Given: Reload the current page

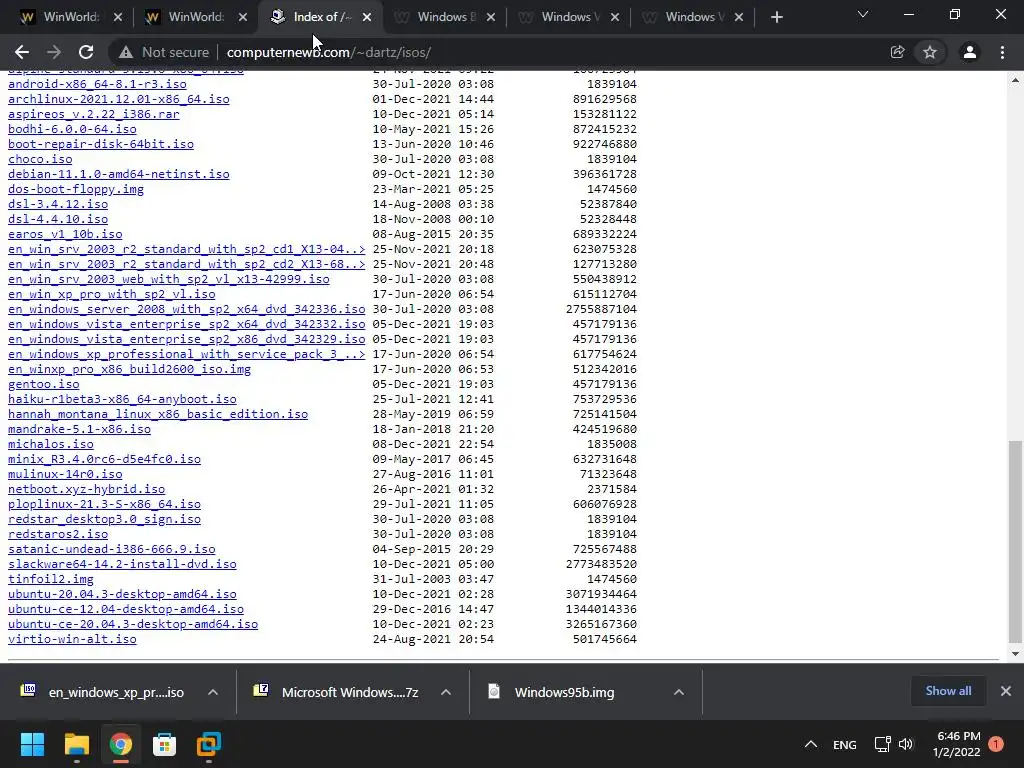Looking at the screenshot, I should tap(86, 52).
